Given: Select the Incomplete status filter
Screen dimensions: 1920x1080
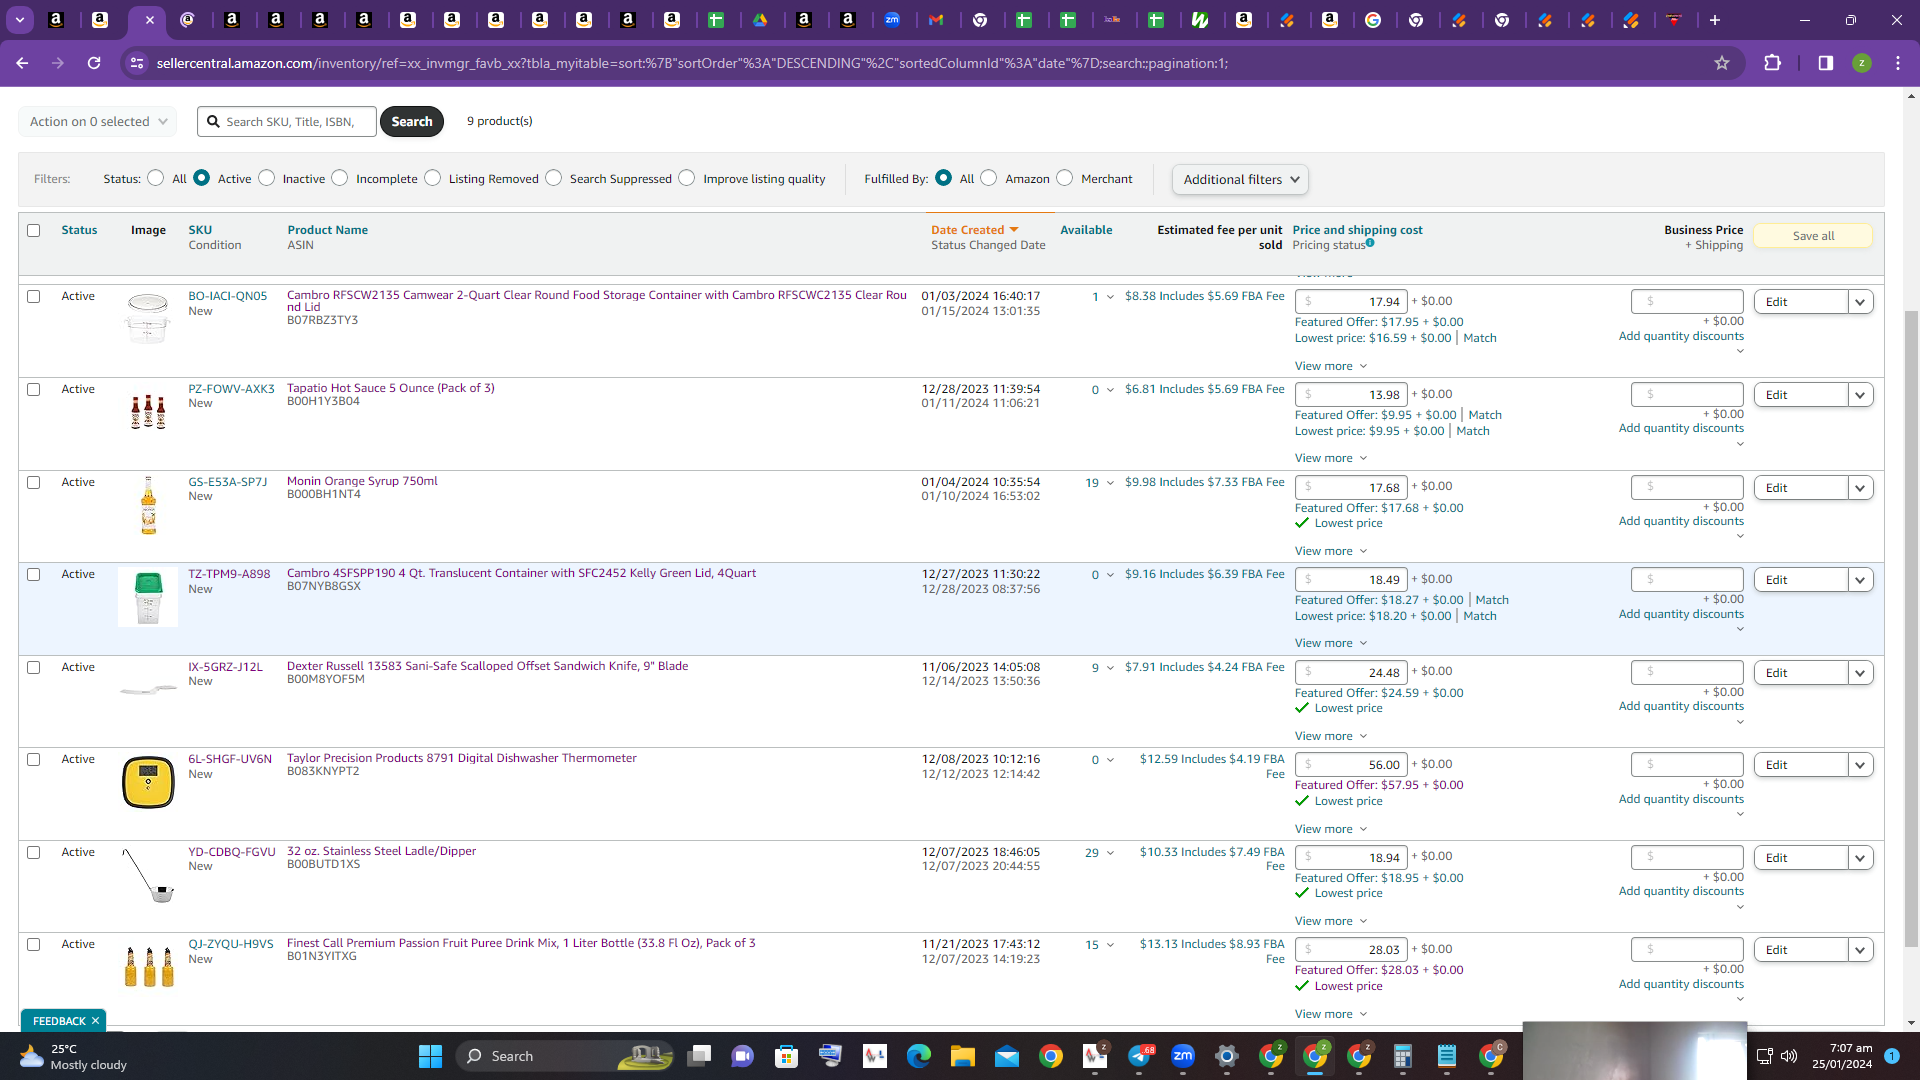Looking at the screenshot, I should click(x=340, y=178).
